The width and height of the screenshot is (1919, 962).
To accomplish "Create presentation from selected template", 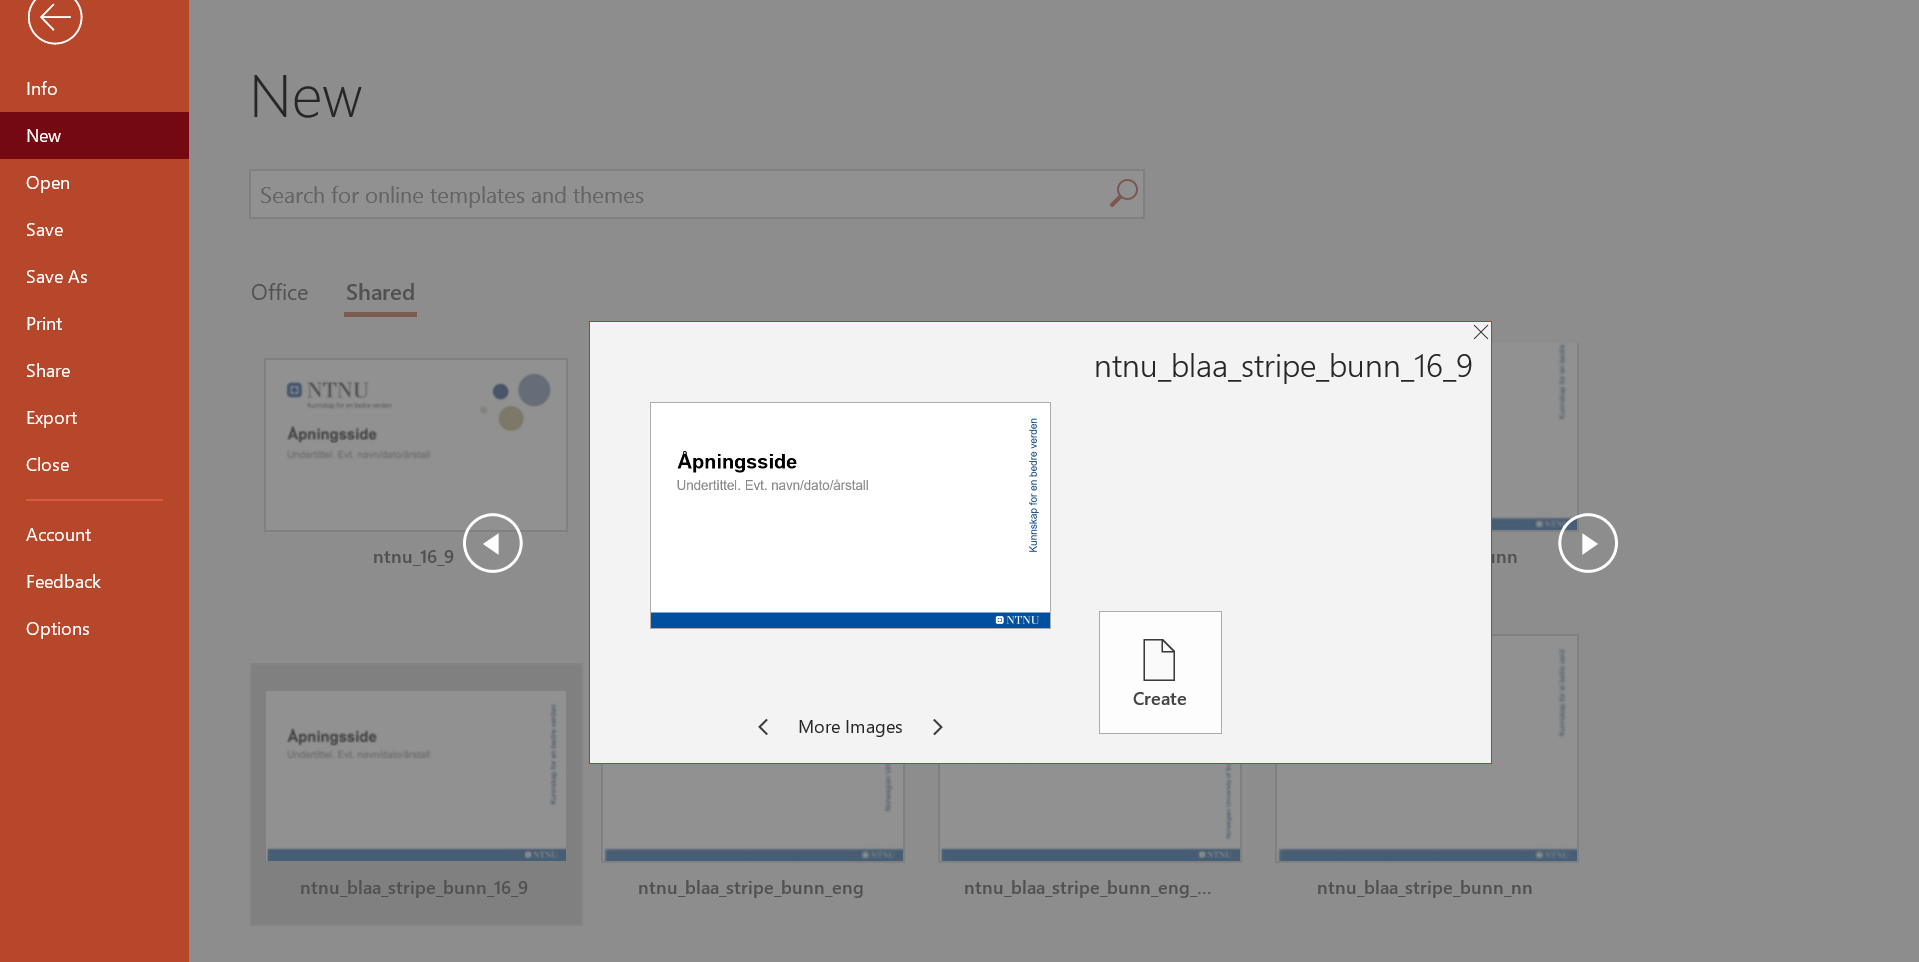I will [x=1160, y=672].
